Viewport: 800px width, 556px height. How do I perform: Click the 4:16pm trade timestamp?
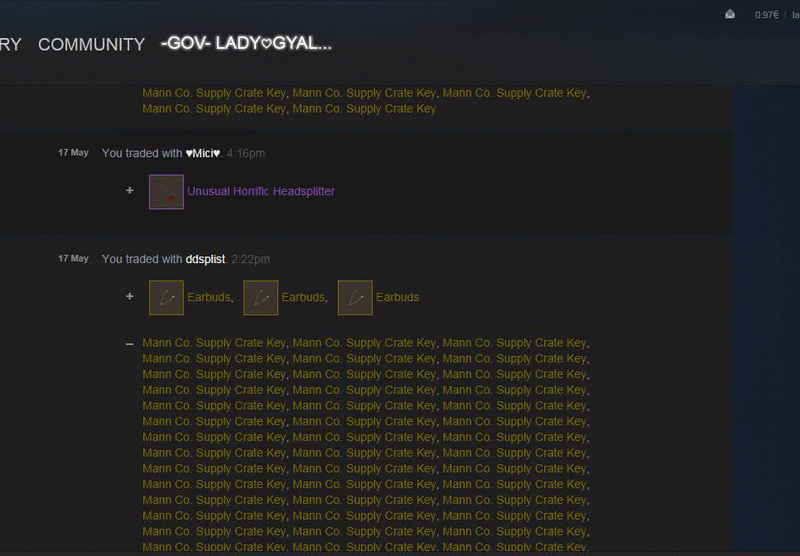coord(245,153)
